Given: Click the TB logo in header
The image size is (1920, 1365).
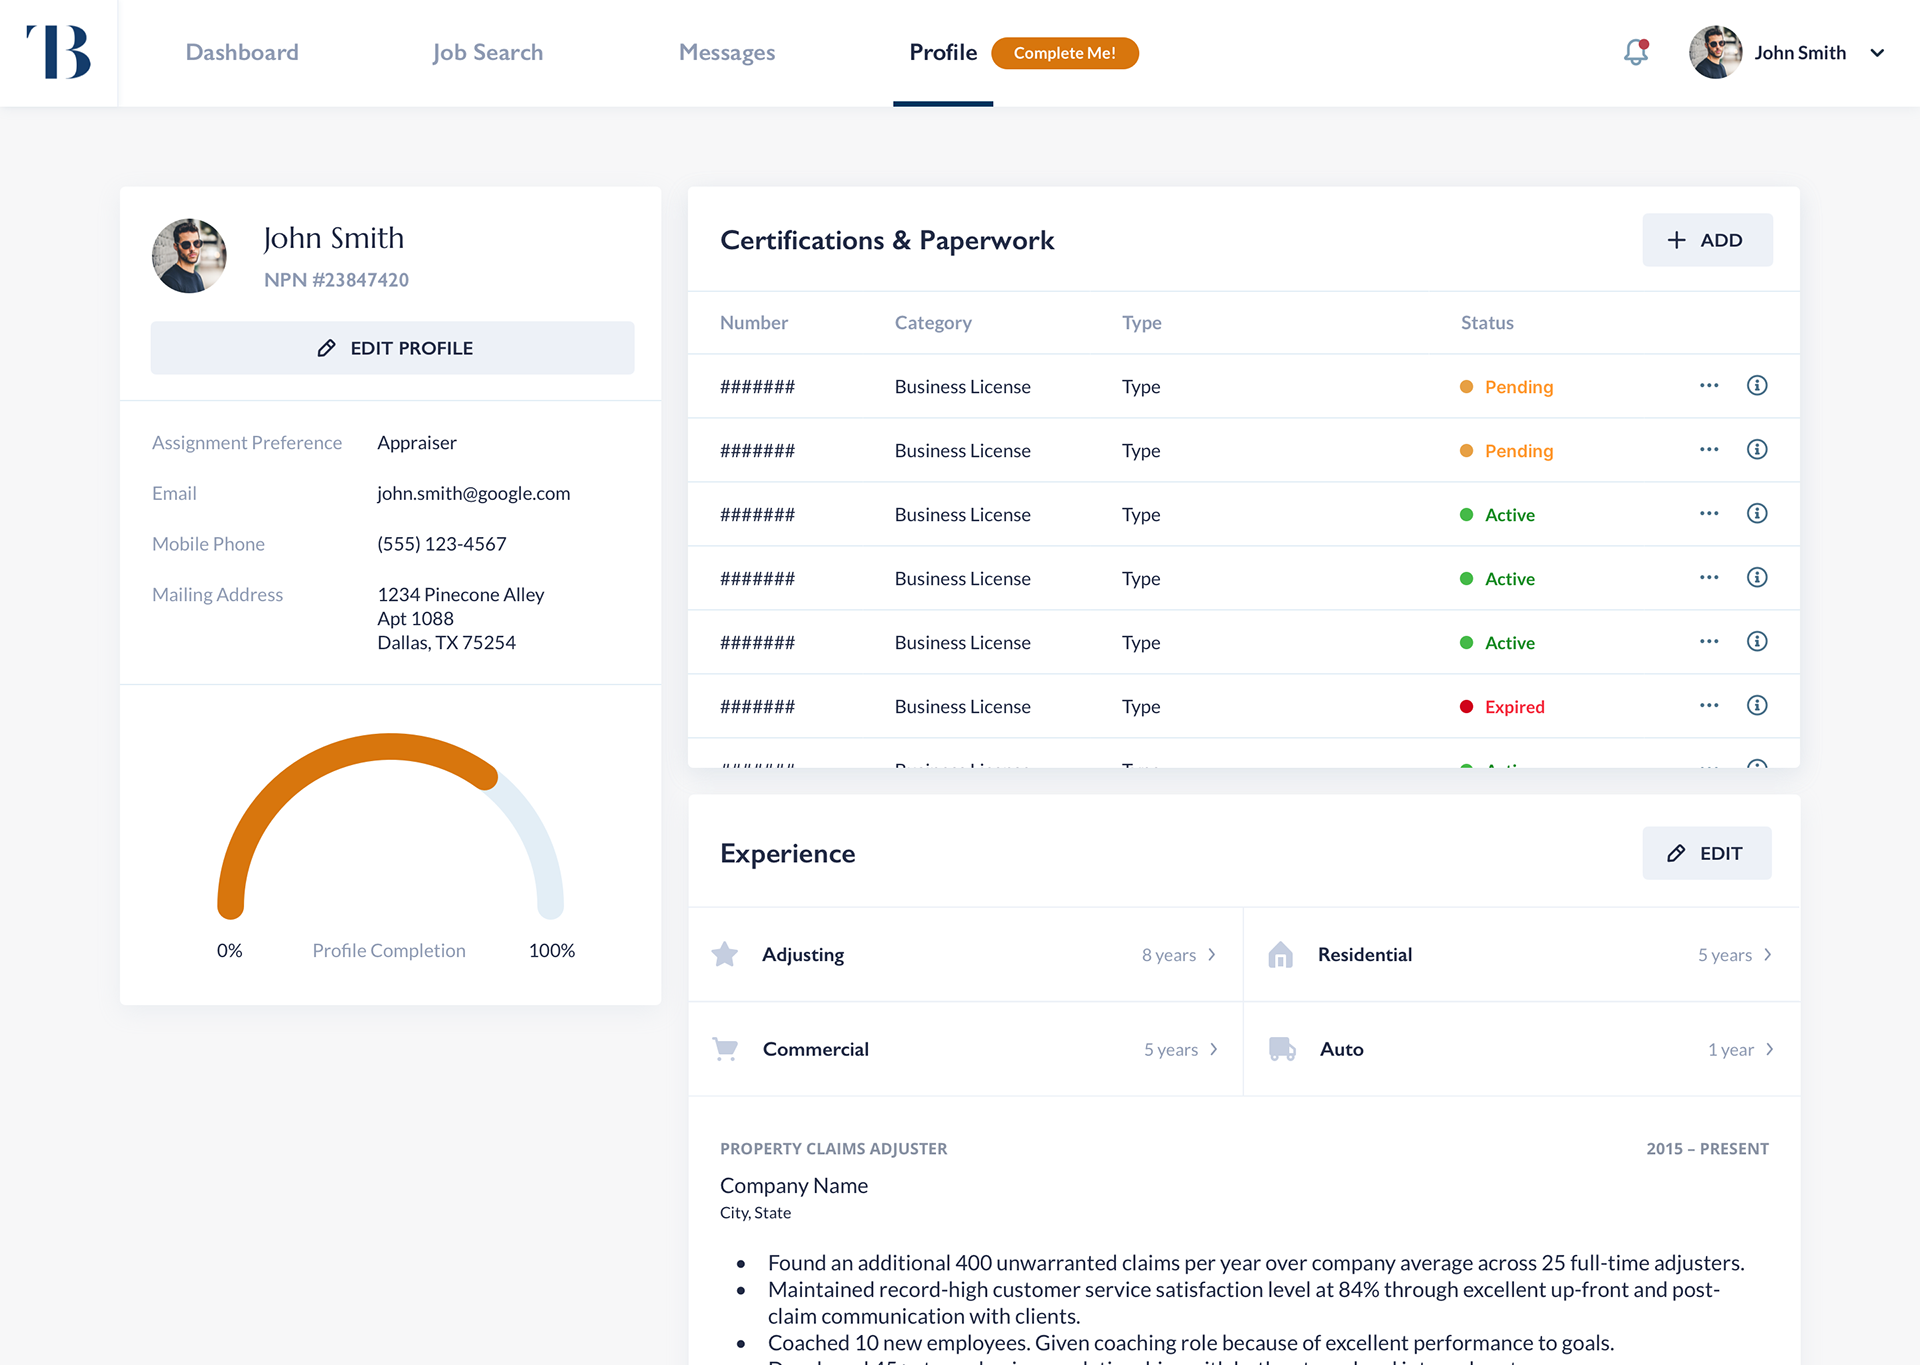Looking at the screenshot, I should (59, 52).
